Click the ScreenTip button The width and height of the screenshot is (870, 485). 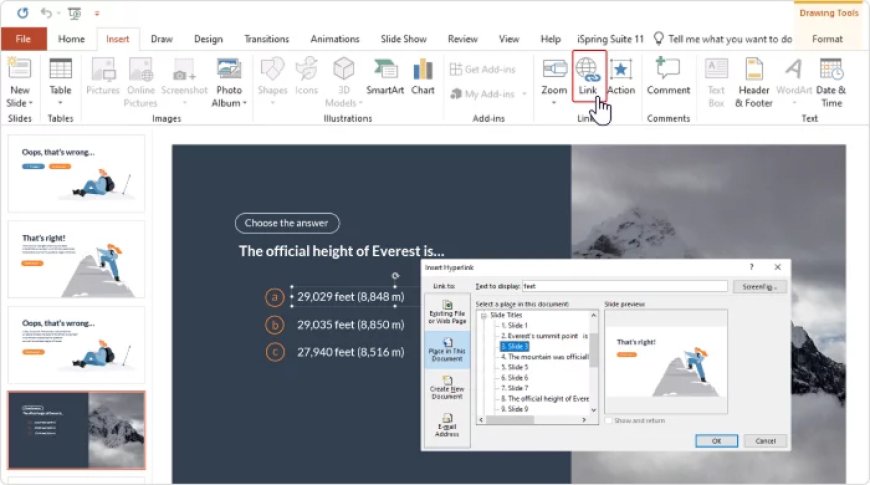click(x=762, y=286)
